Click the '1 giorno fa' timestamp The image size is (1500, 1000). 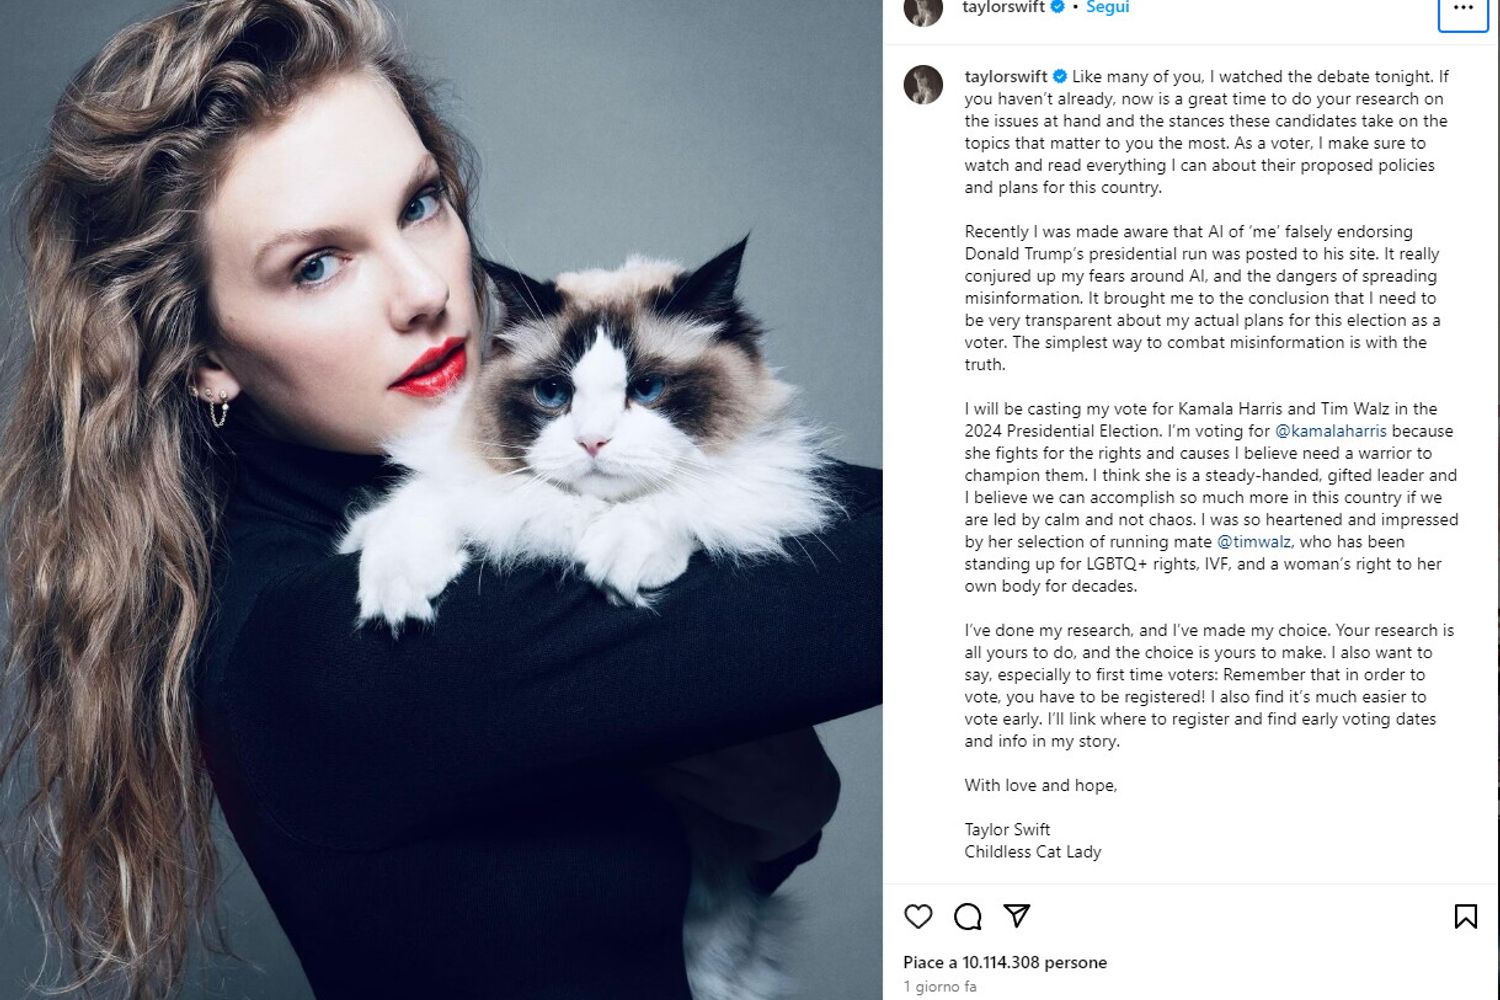(x=940, y=986)
